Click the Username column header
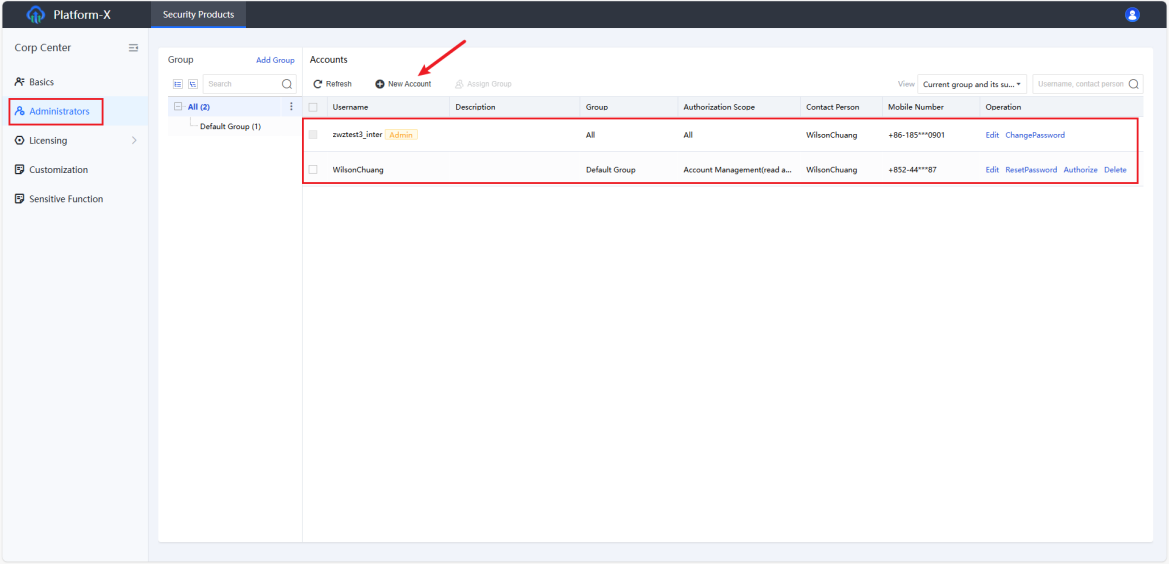Screen dimensions: 1169x564 pyautogui.click(x=350, y=107)
